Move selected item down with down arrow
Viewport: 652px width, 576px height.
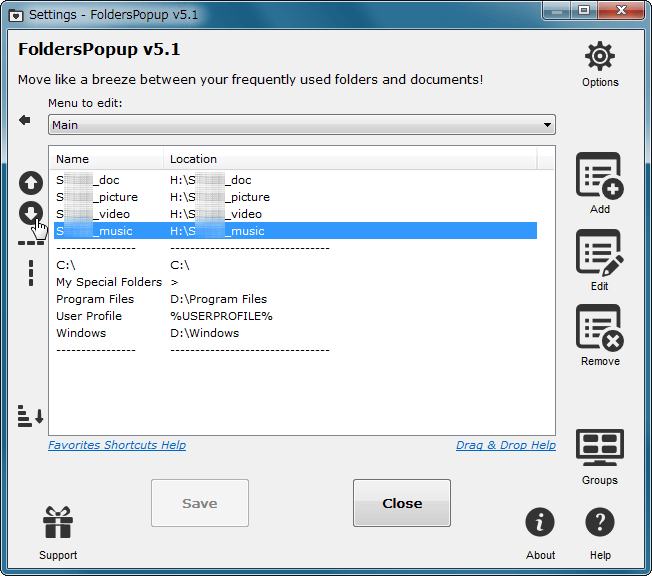click(31, 213)
